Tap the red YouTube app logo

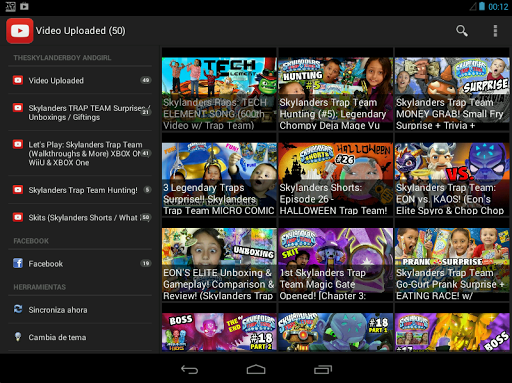click(x=20, y=31)
